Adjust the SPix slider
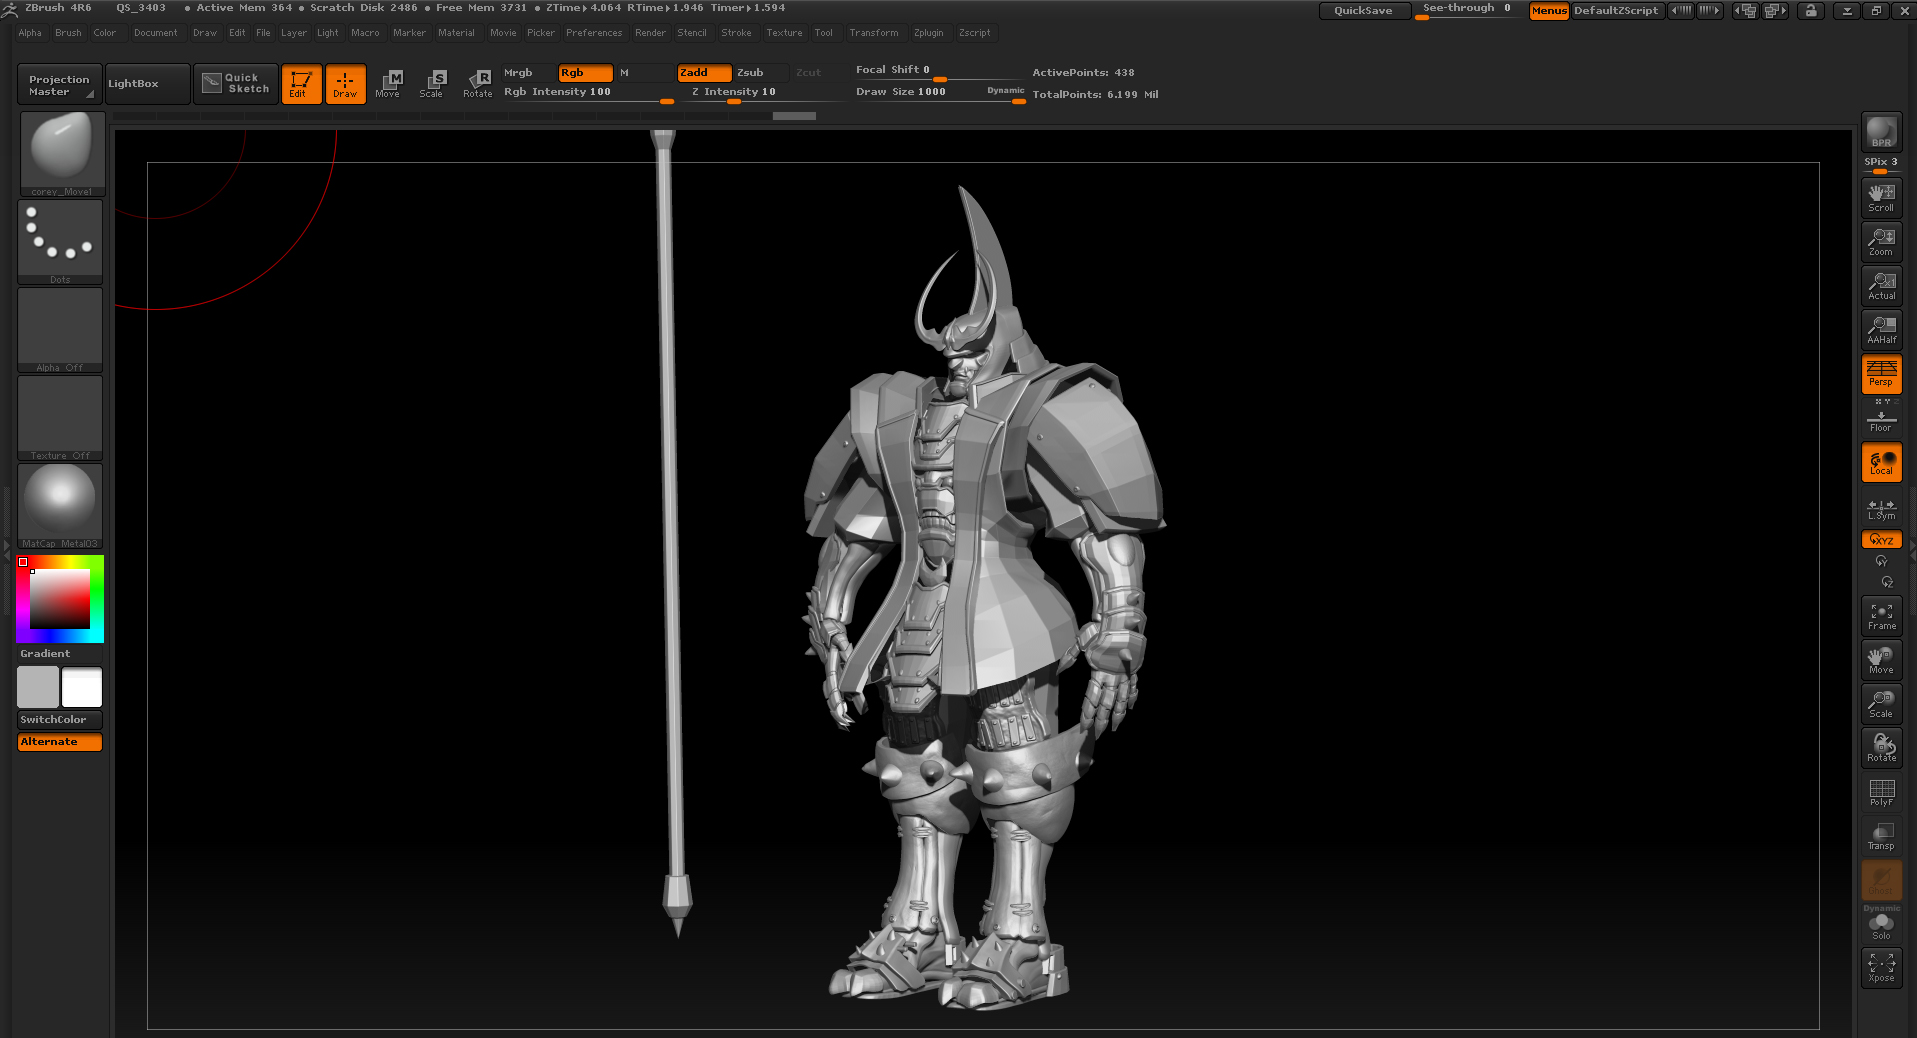1917x1038 pixels. 1881,164
